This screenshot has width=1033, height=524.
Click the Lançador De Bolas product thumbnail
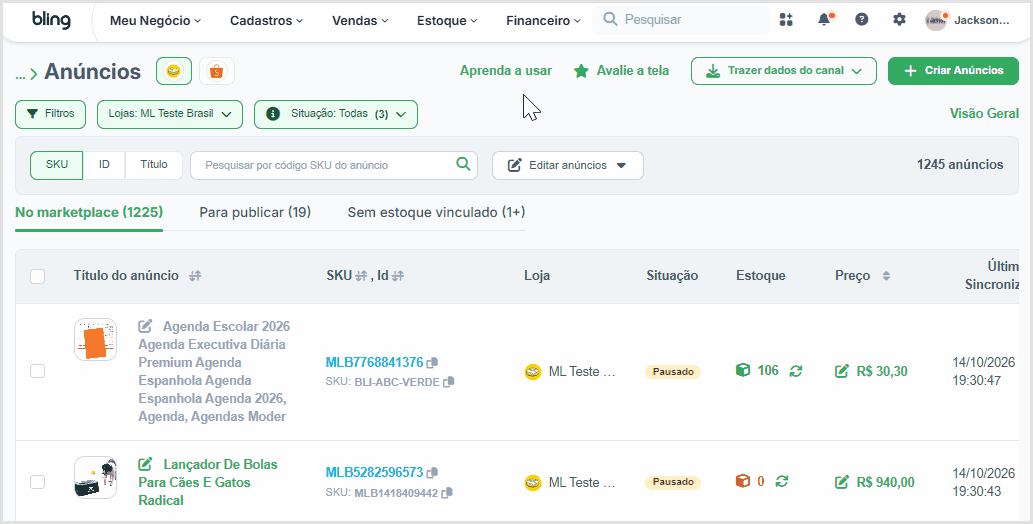point(96,477)
